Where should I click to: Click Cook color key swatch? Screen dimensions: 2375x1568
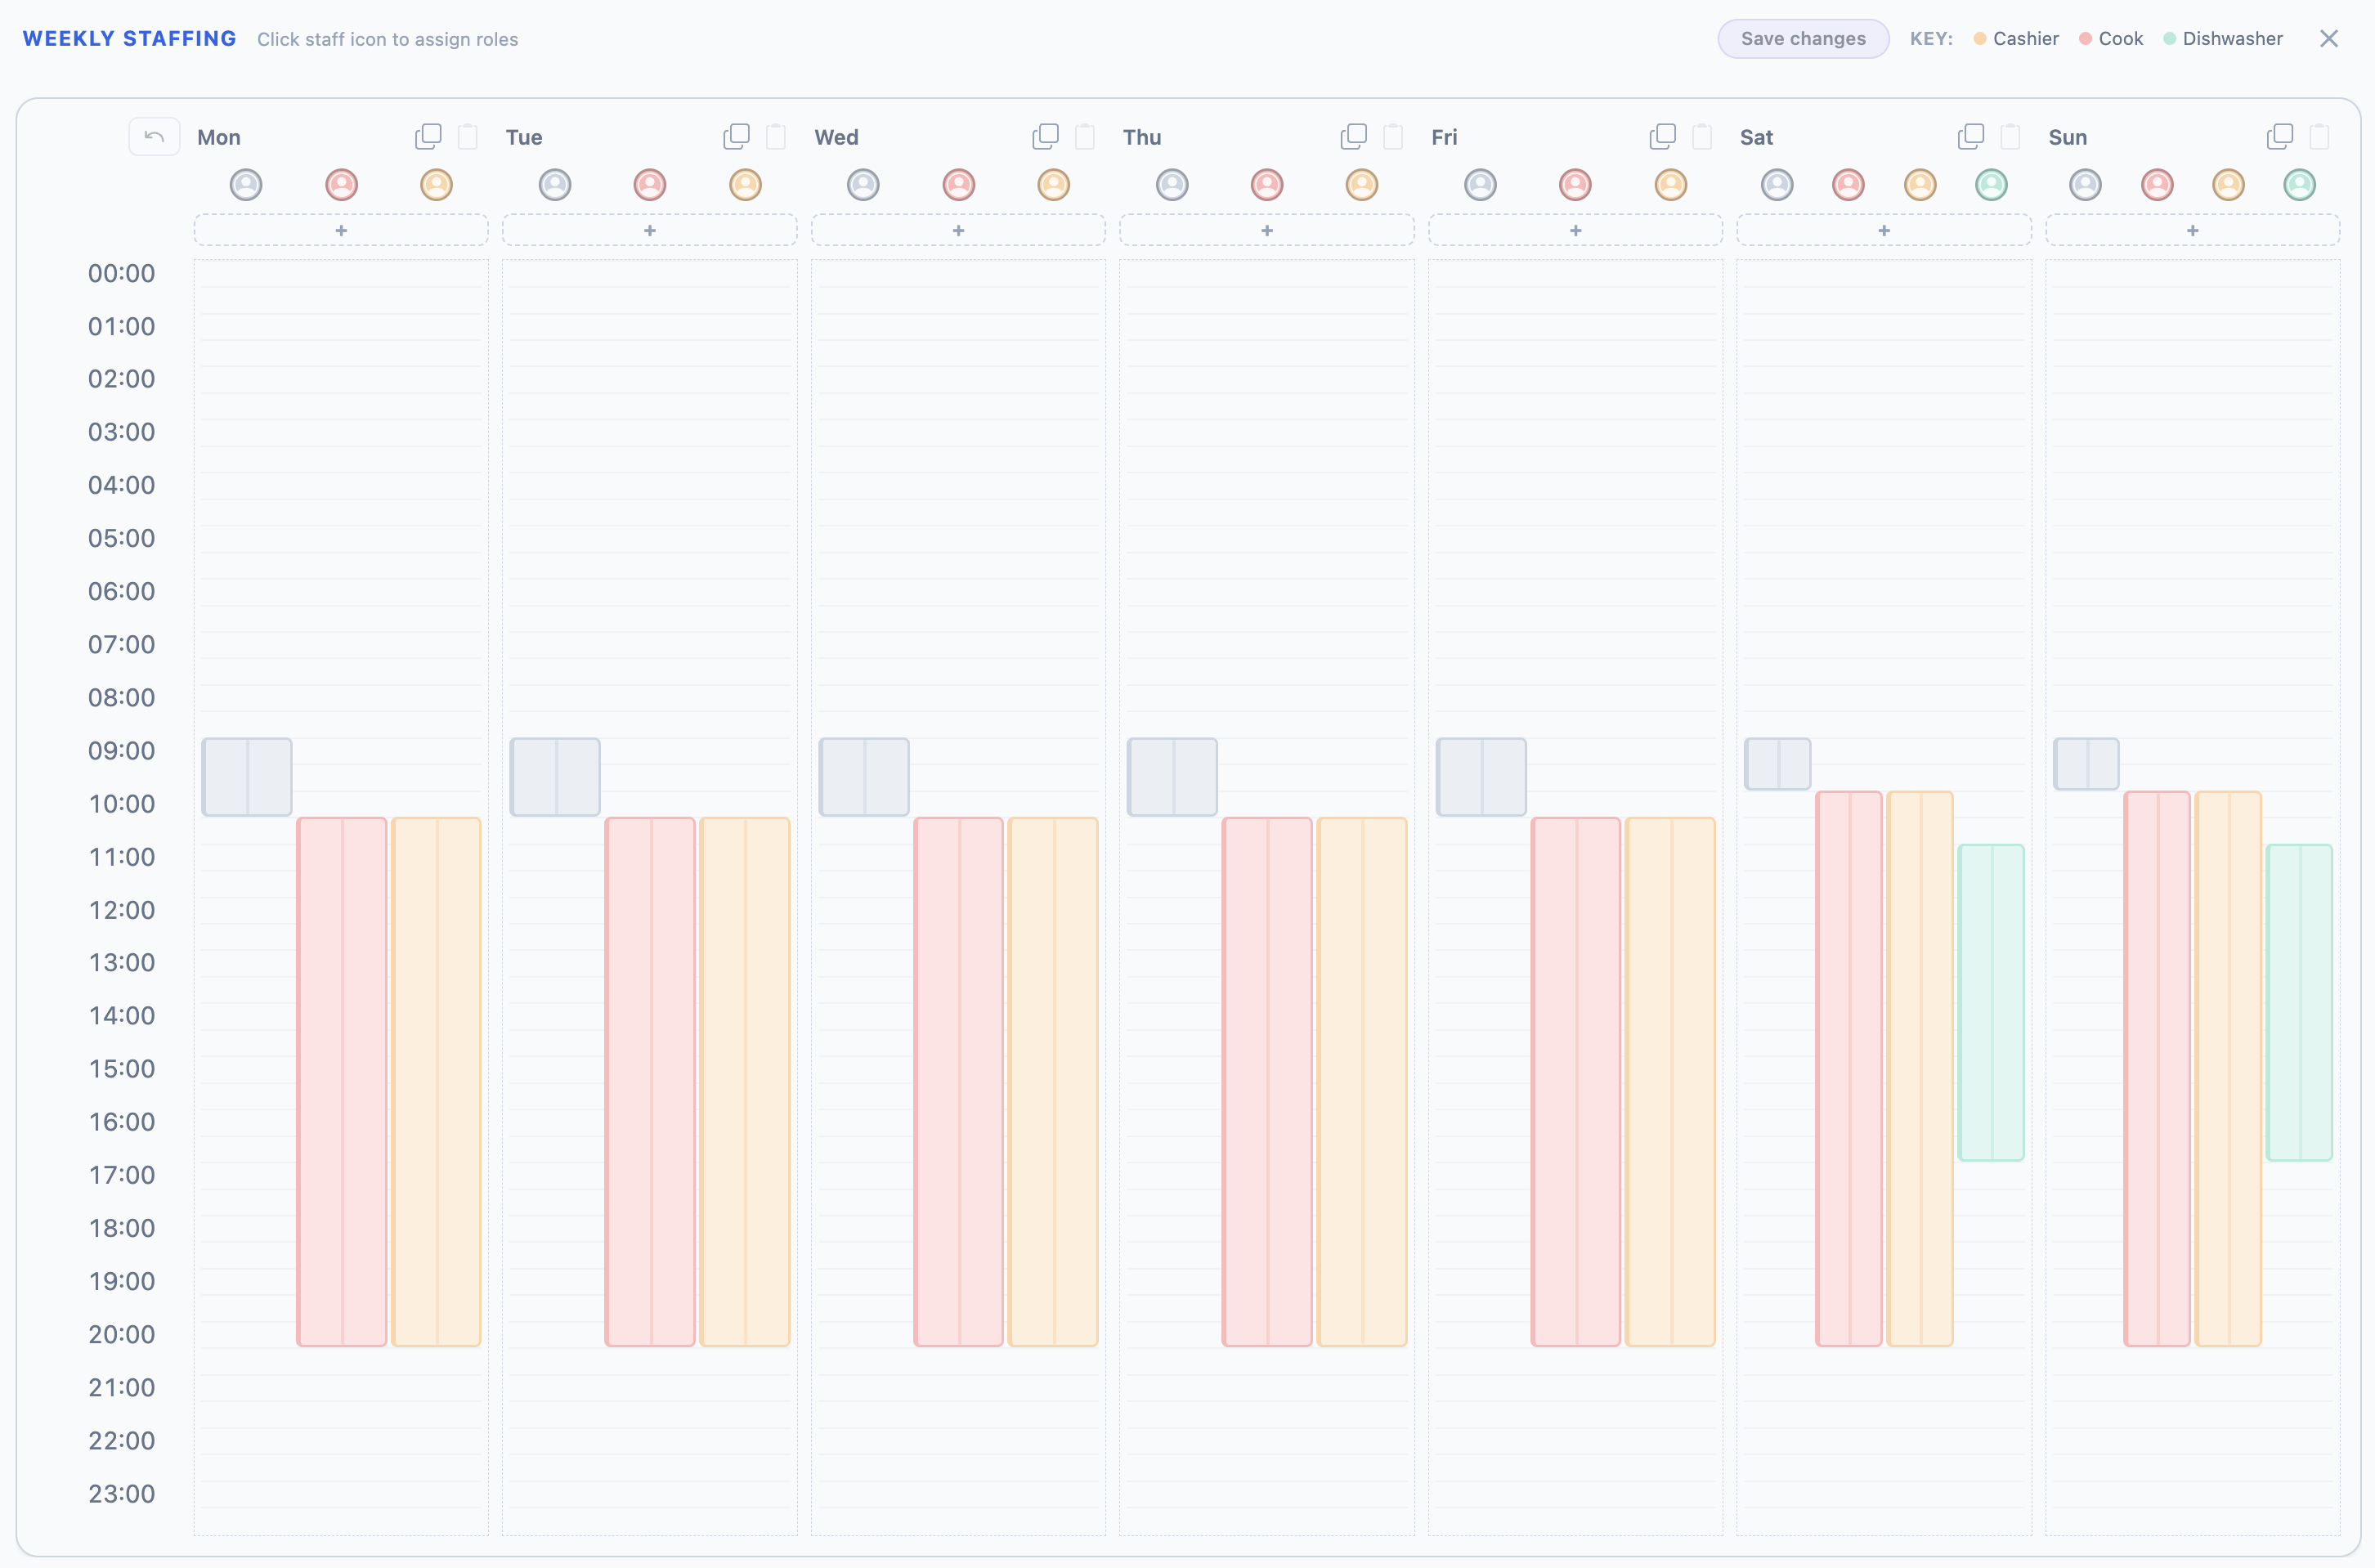point(2085,39)
